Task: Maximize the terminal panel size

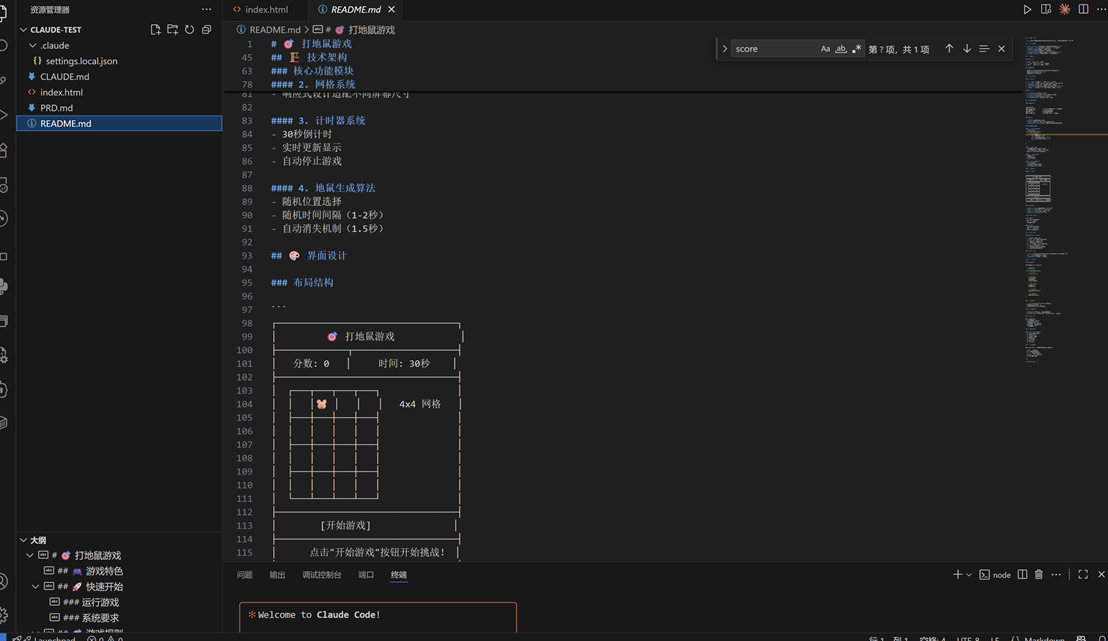Action: click(1083, 575)
